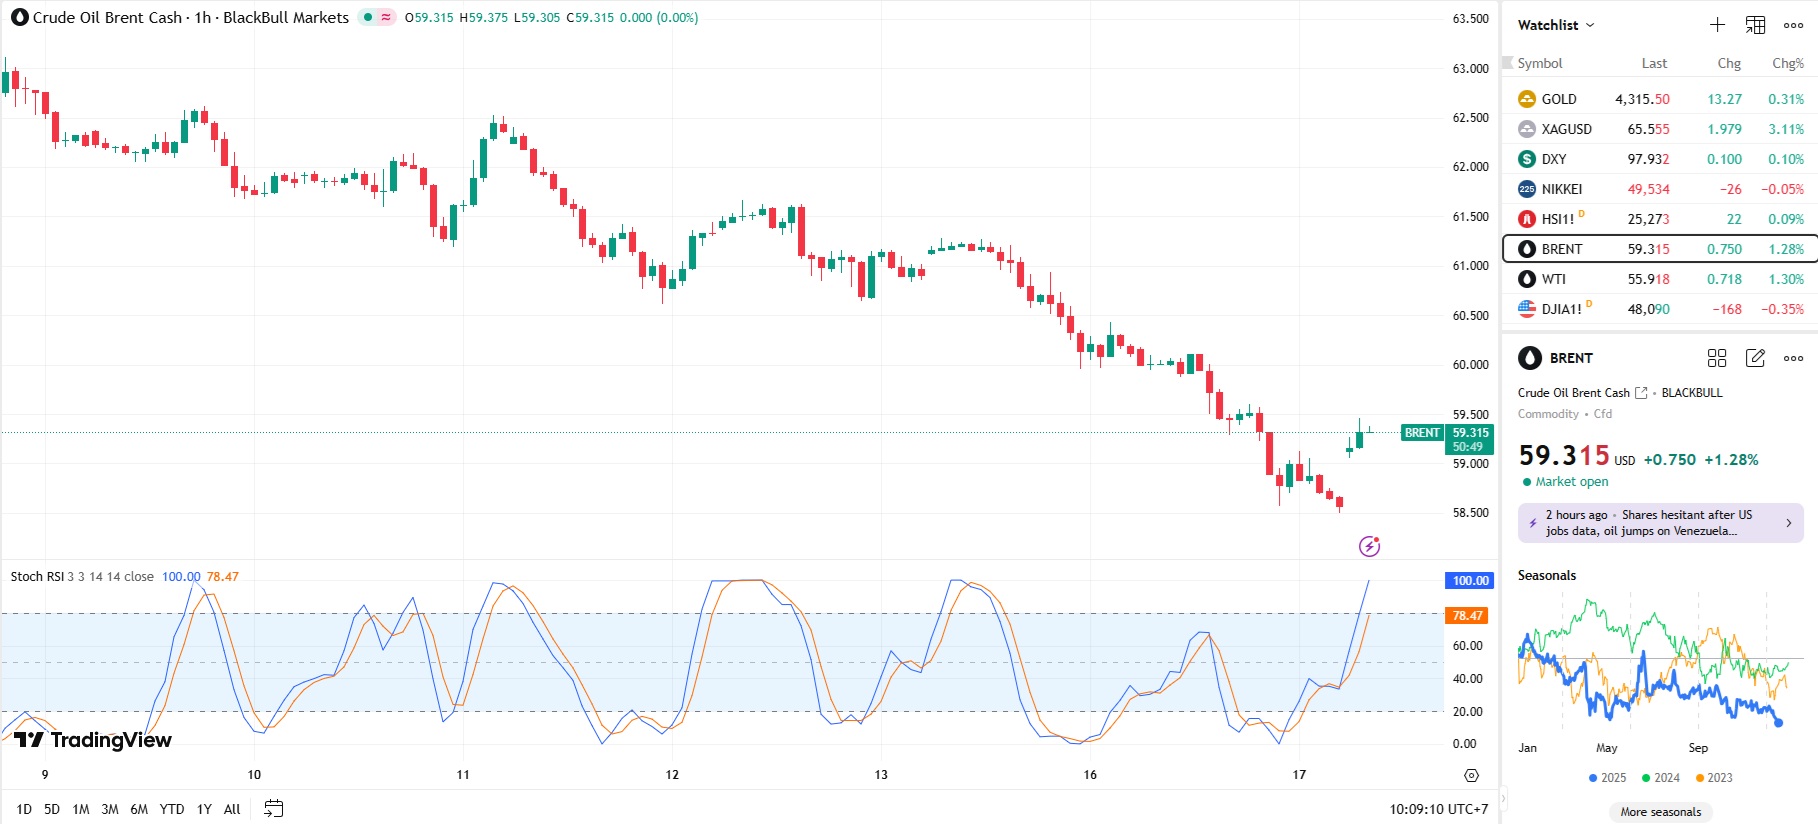Expand the news headline chevron arrow

coord(1789,523)
